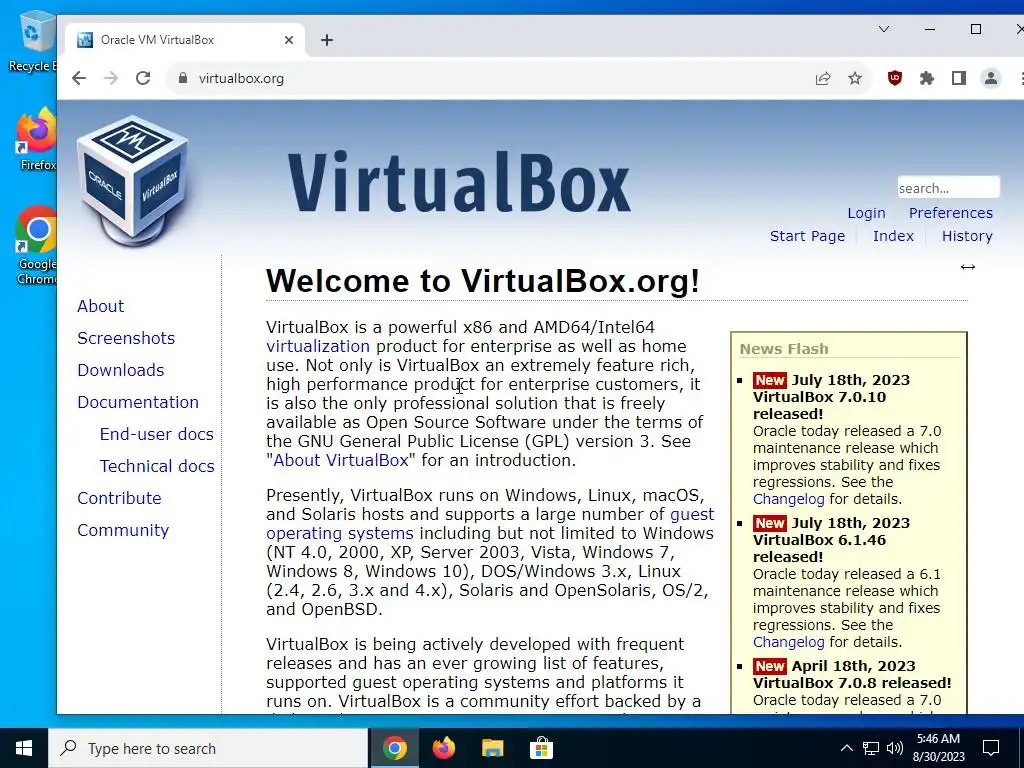The width and height of the screenshot is (1024, 768).
Task: Open Community in the sidebar
Action: point(123,530)
